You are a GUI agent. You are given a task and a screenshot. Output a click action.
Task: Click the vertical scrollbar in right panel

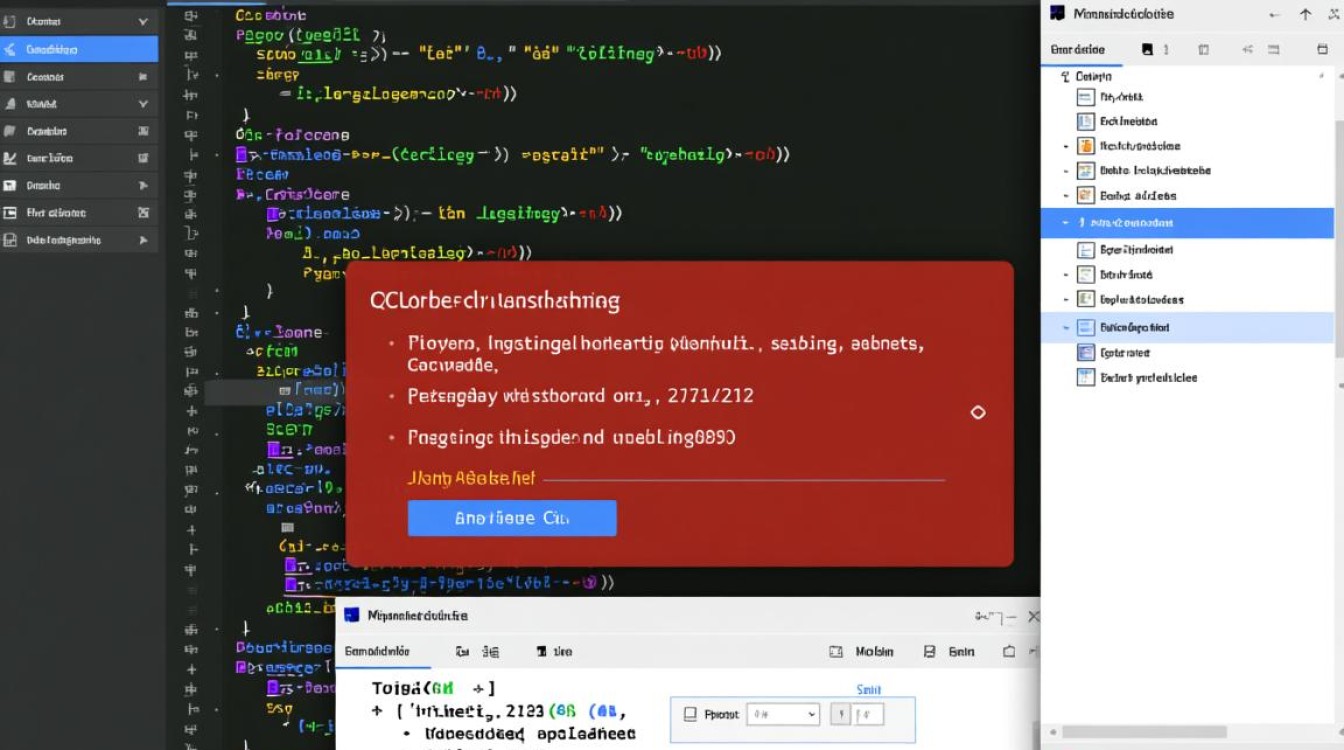click(x=1338, y=300)
